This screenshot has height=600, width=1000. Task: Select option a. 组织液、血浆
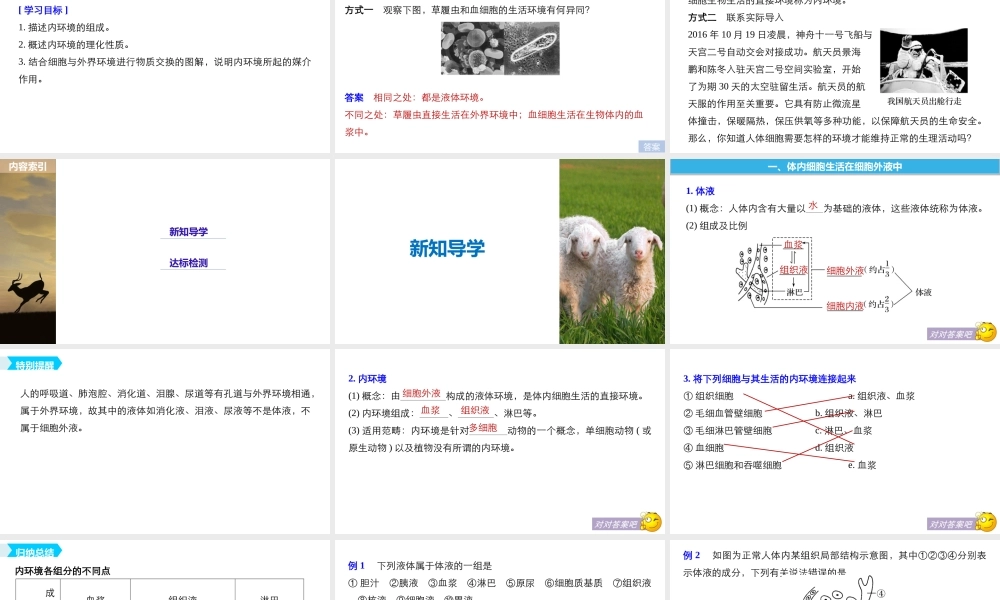(x=881, y=395)
